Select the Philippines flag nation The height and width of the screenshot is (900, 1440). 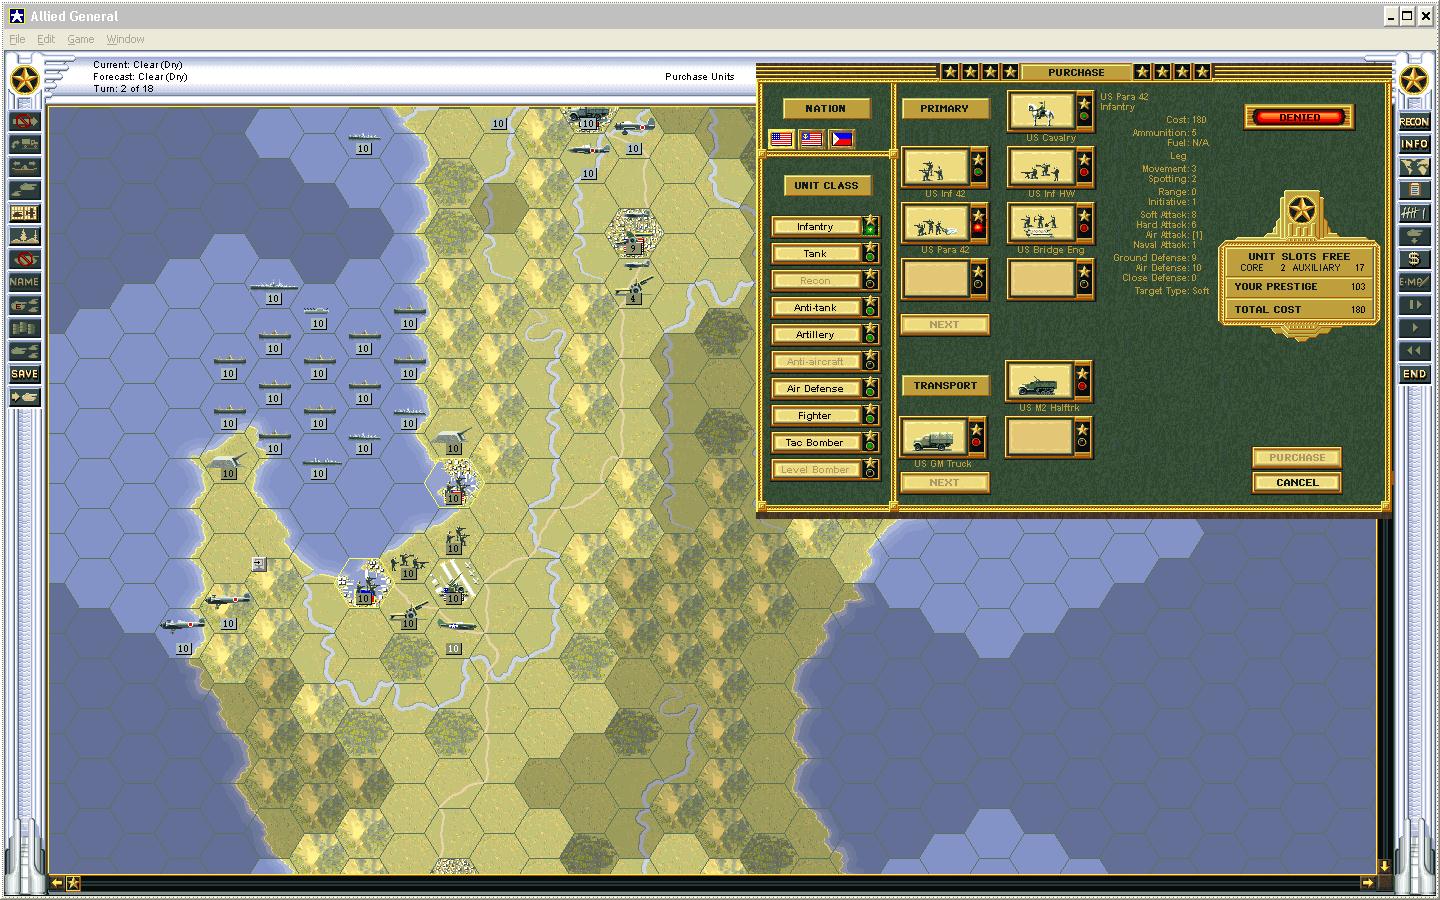pos(842,139)
